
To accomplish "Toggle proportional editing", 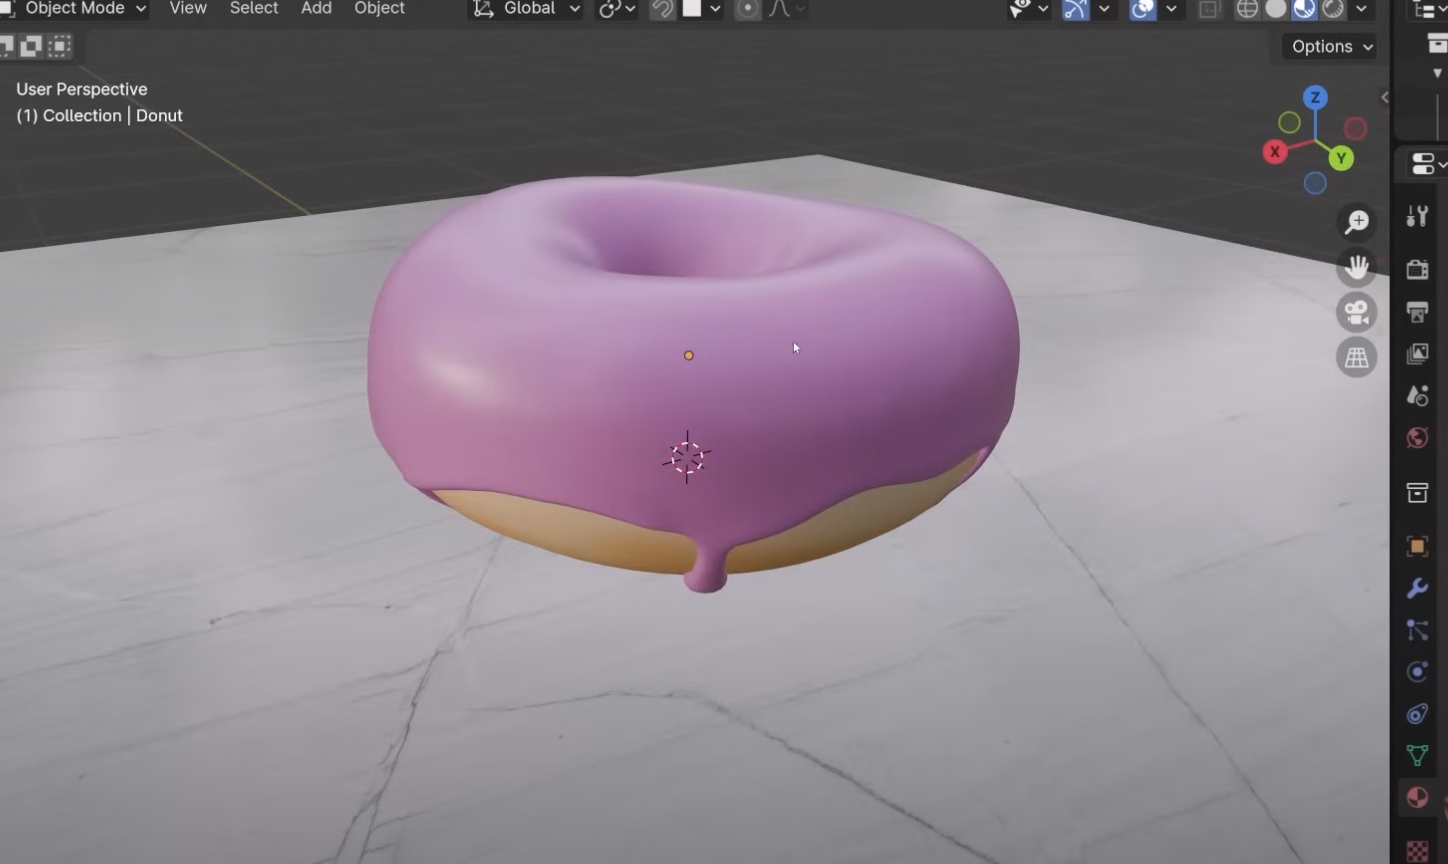I will click(747, 8).
